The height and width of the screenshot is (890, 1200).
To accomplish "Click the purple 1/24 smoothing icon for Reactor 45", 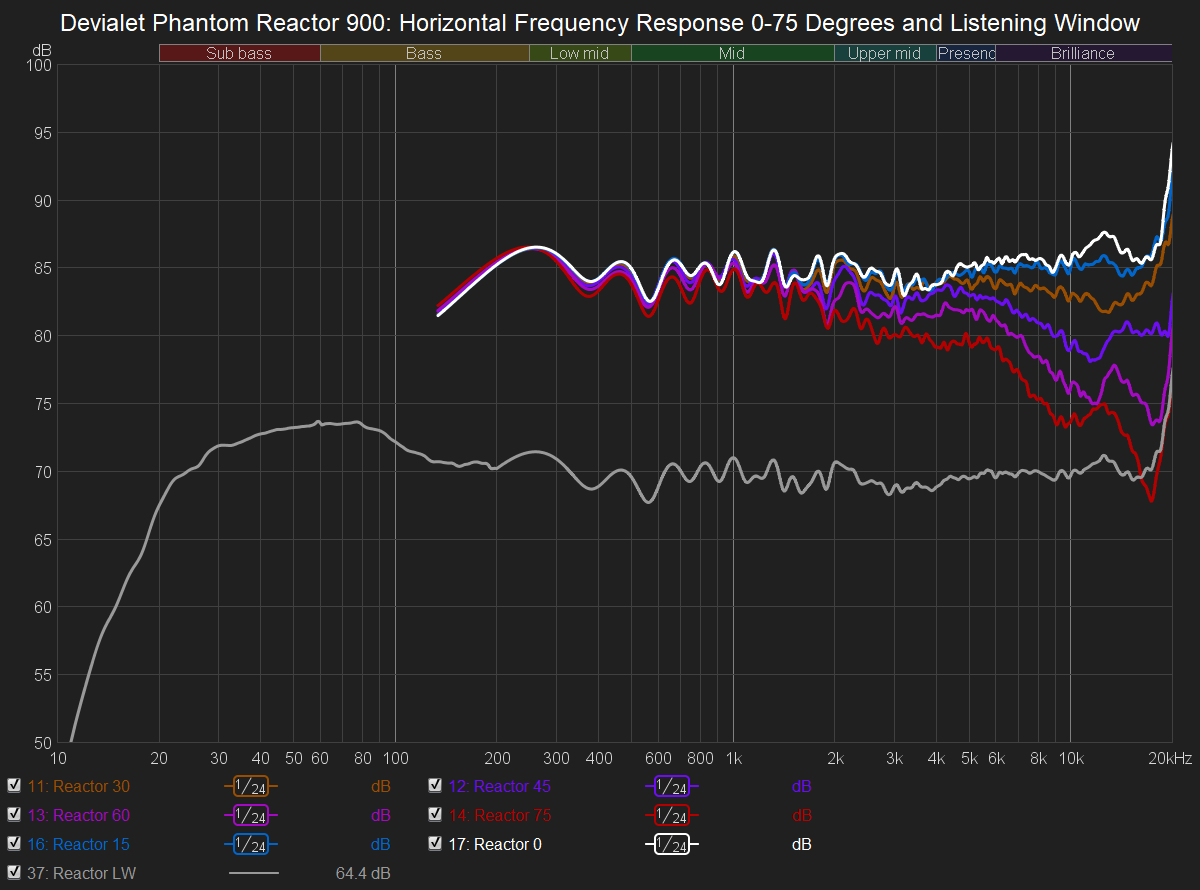I will (672, 787).
